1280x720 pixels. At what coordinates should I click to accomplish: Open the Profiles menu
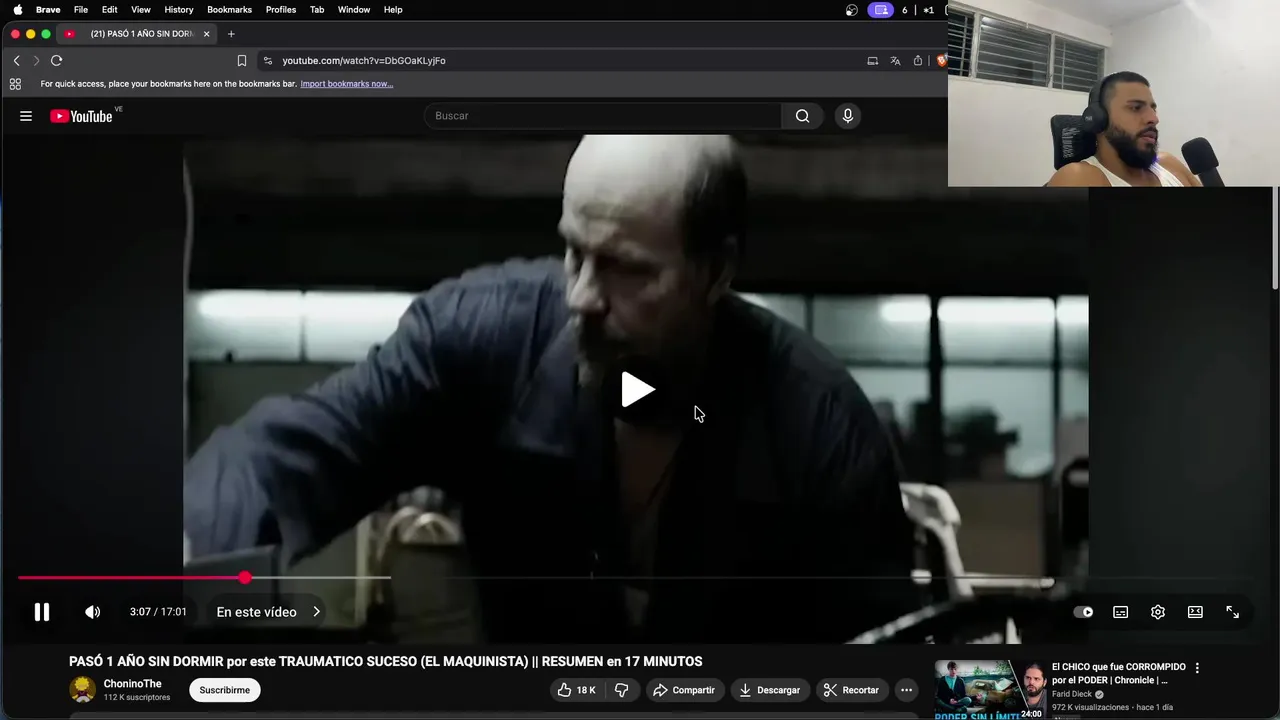coord(281,10)
